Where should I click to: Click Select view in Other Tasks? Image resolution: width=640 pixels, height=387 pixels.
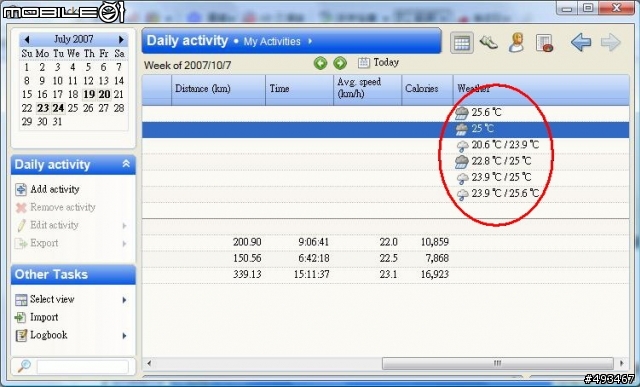tap(52, 299)
